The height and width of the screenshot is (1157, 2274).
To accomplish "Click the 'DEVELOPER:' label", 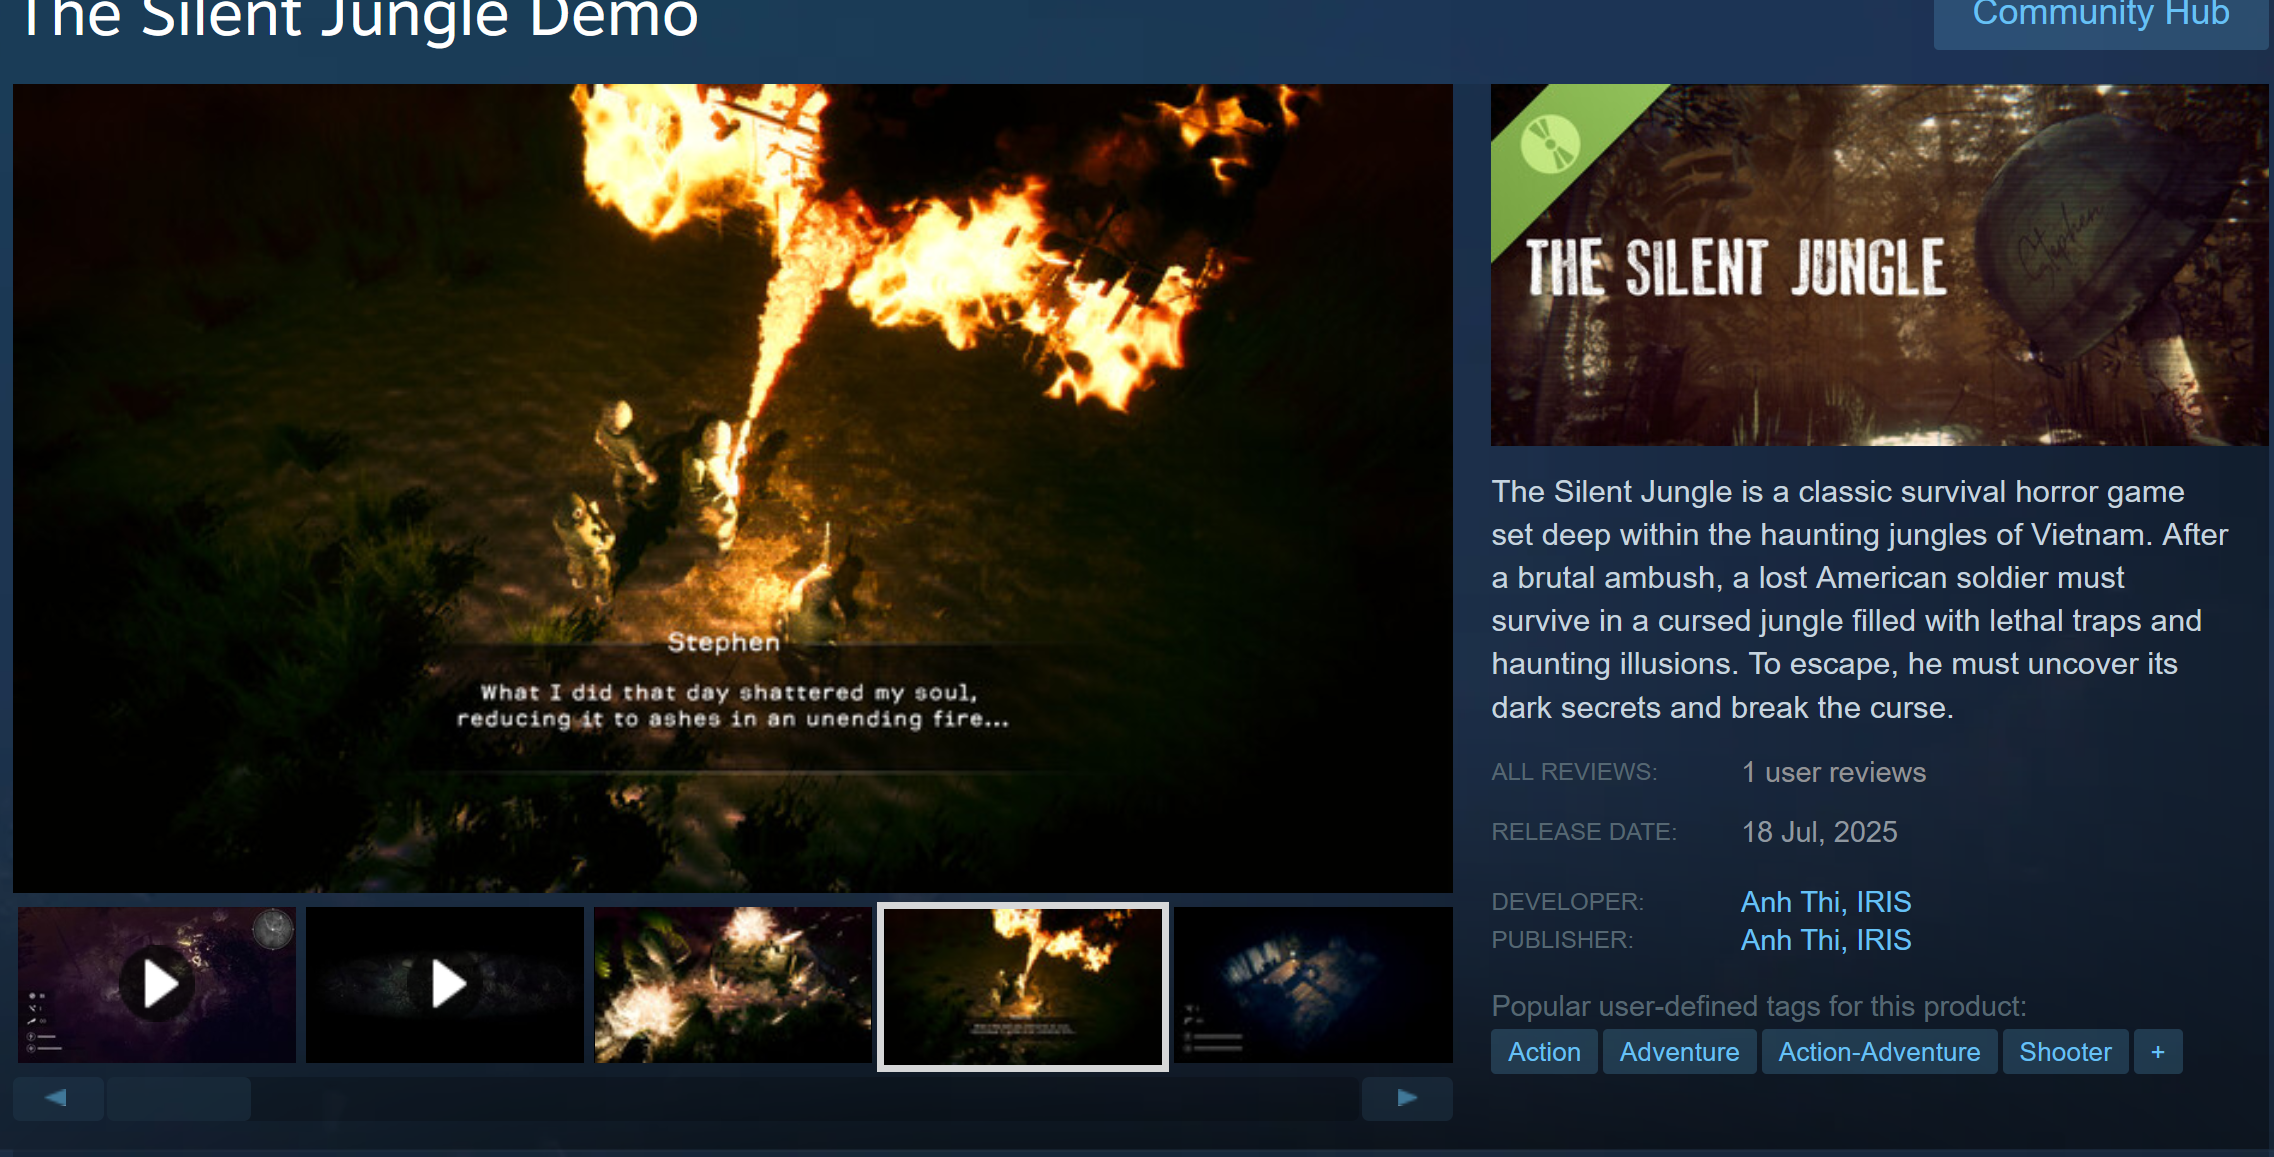I will click(1567, 902).
